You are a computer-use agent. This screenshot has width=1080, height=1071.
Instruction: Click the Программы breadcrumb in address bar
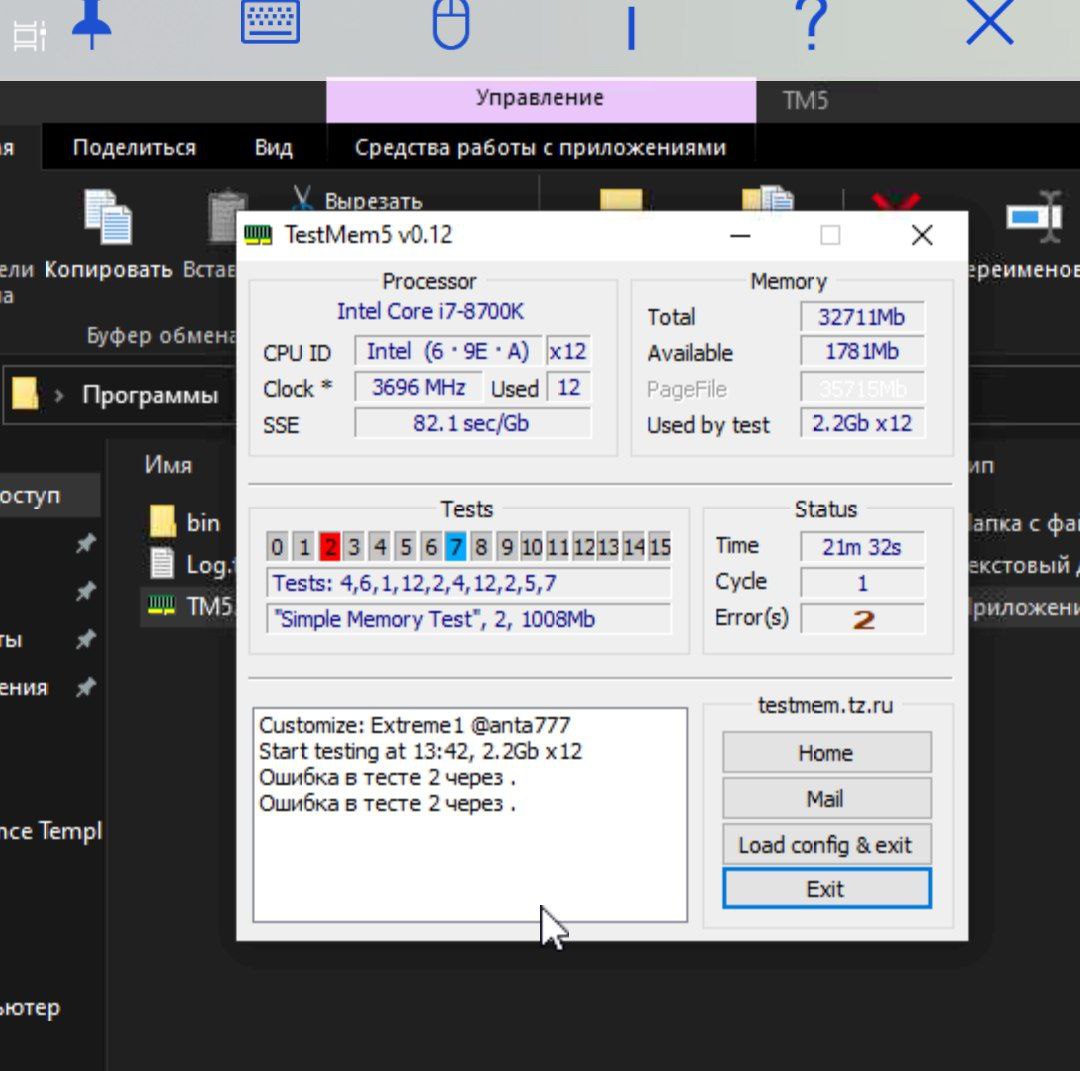(150, 395)
